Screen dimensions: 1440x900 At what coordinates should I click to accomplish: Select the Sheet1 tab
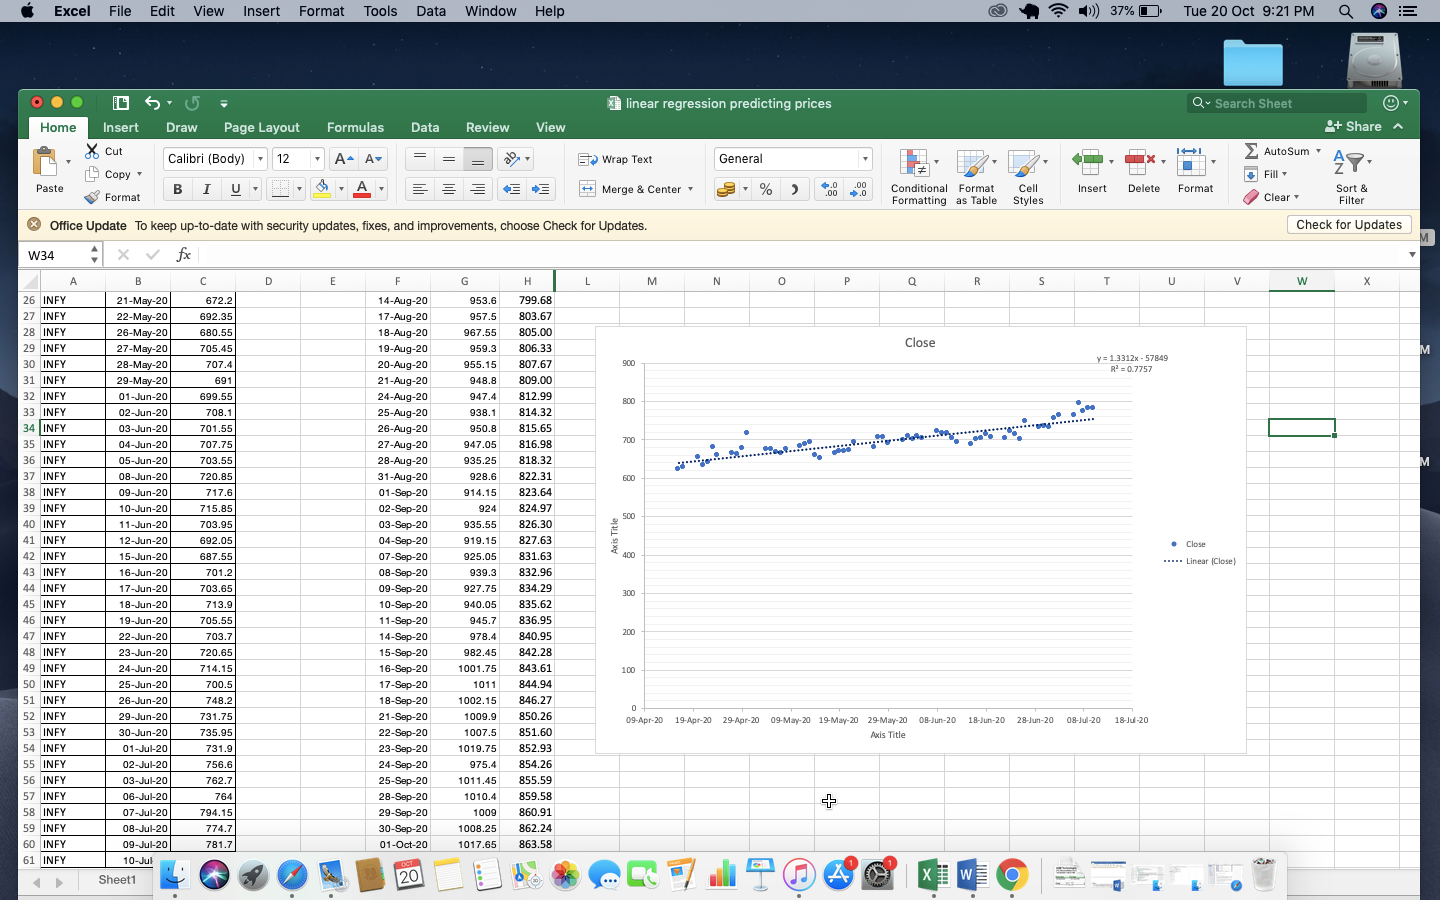coord(117,880)
